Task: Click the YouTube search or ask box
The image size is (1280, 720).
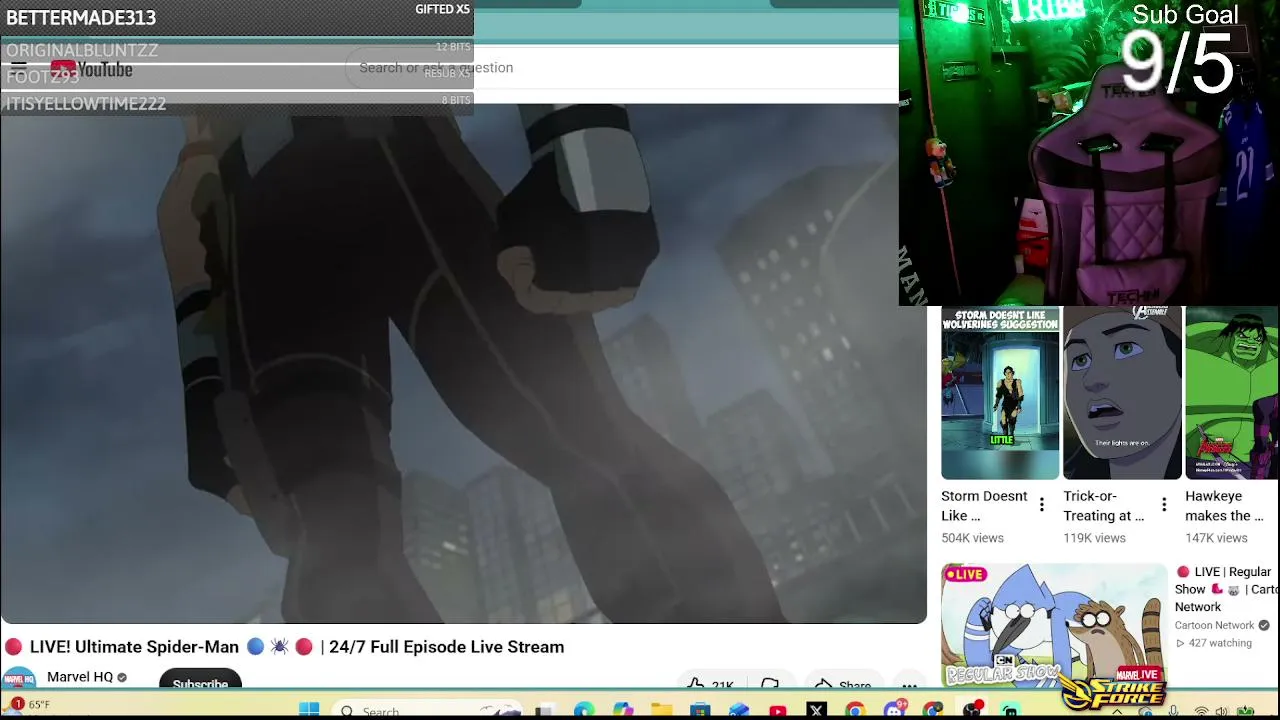Action: pos(620,67)
